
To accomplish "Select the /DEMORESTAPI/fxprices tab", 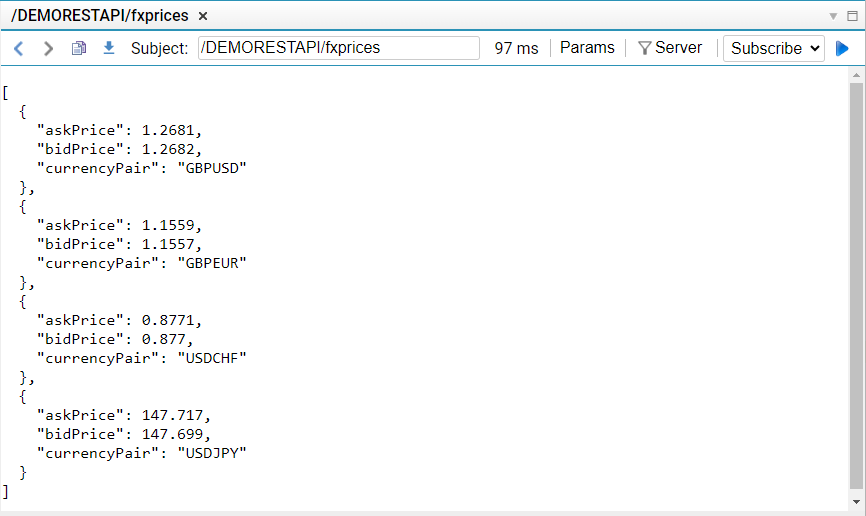I will (100, 15).
